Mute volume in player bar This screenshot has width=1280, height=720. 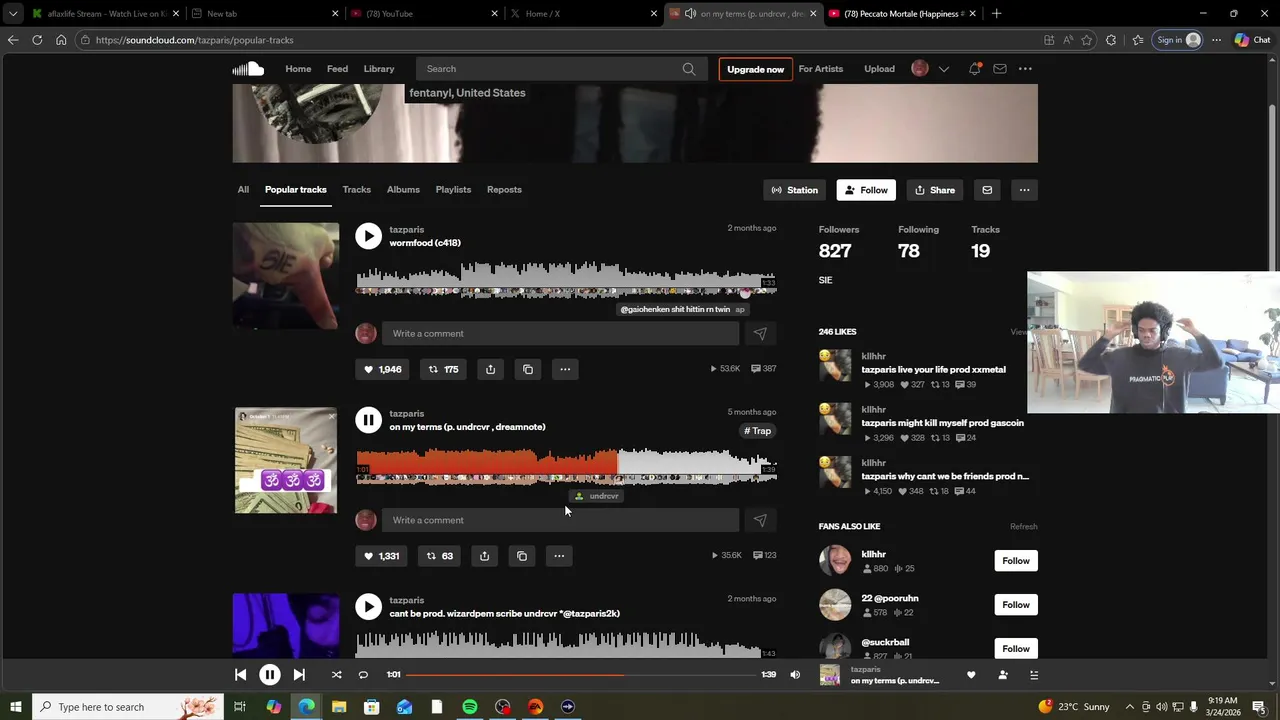click(795, 675)
